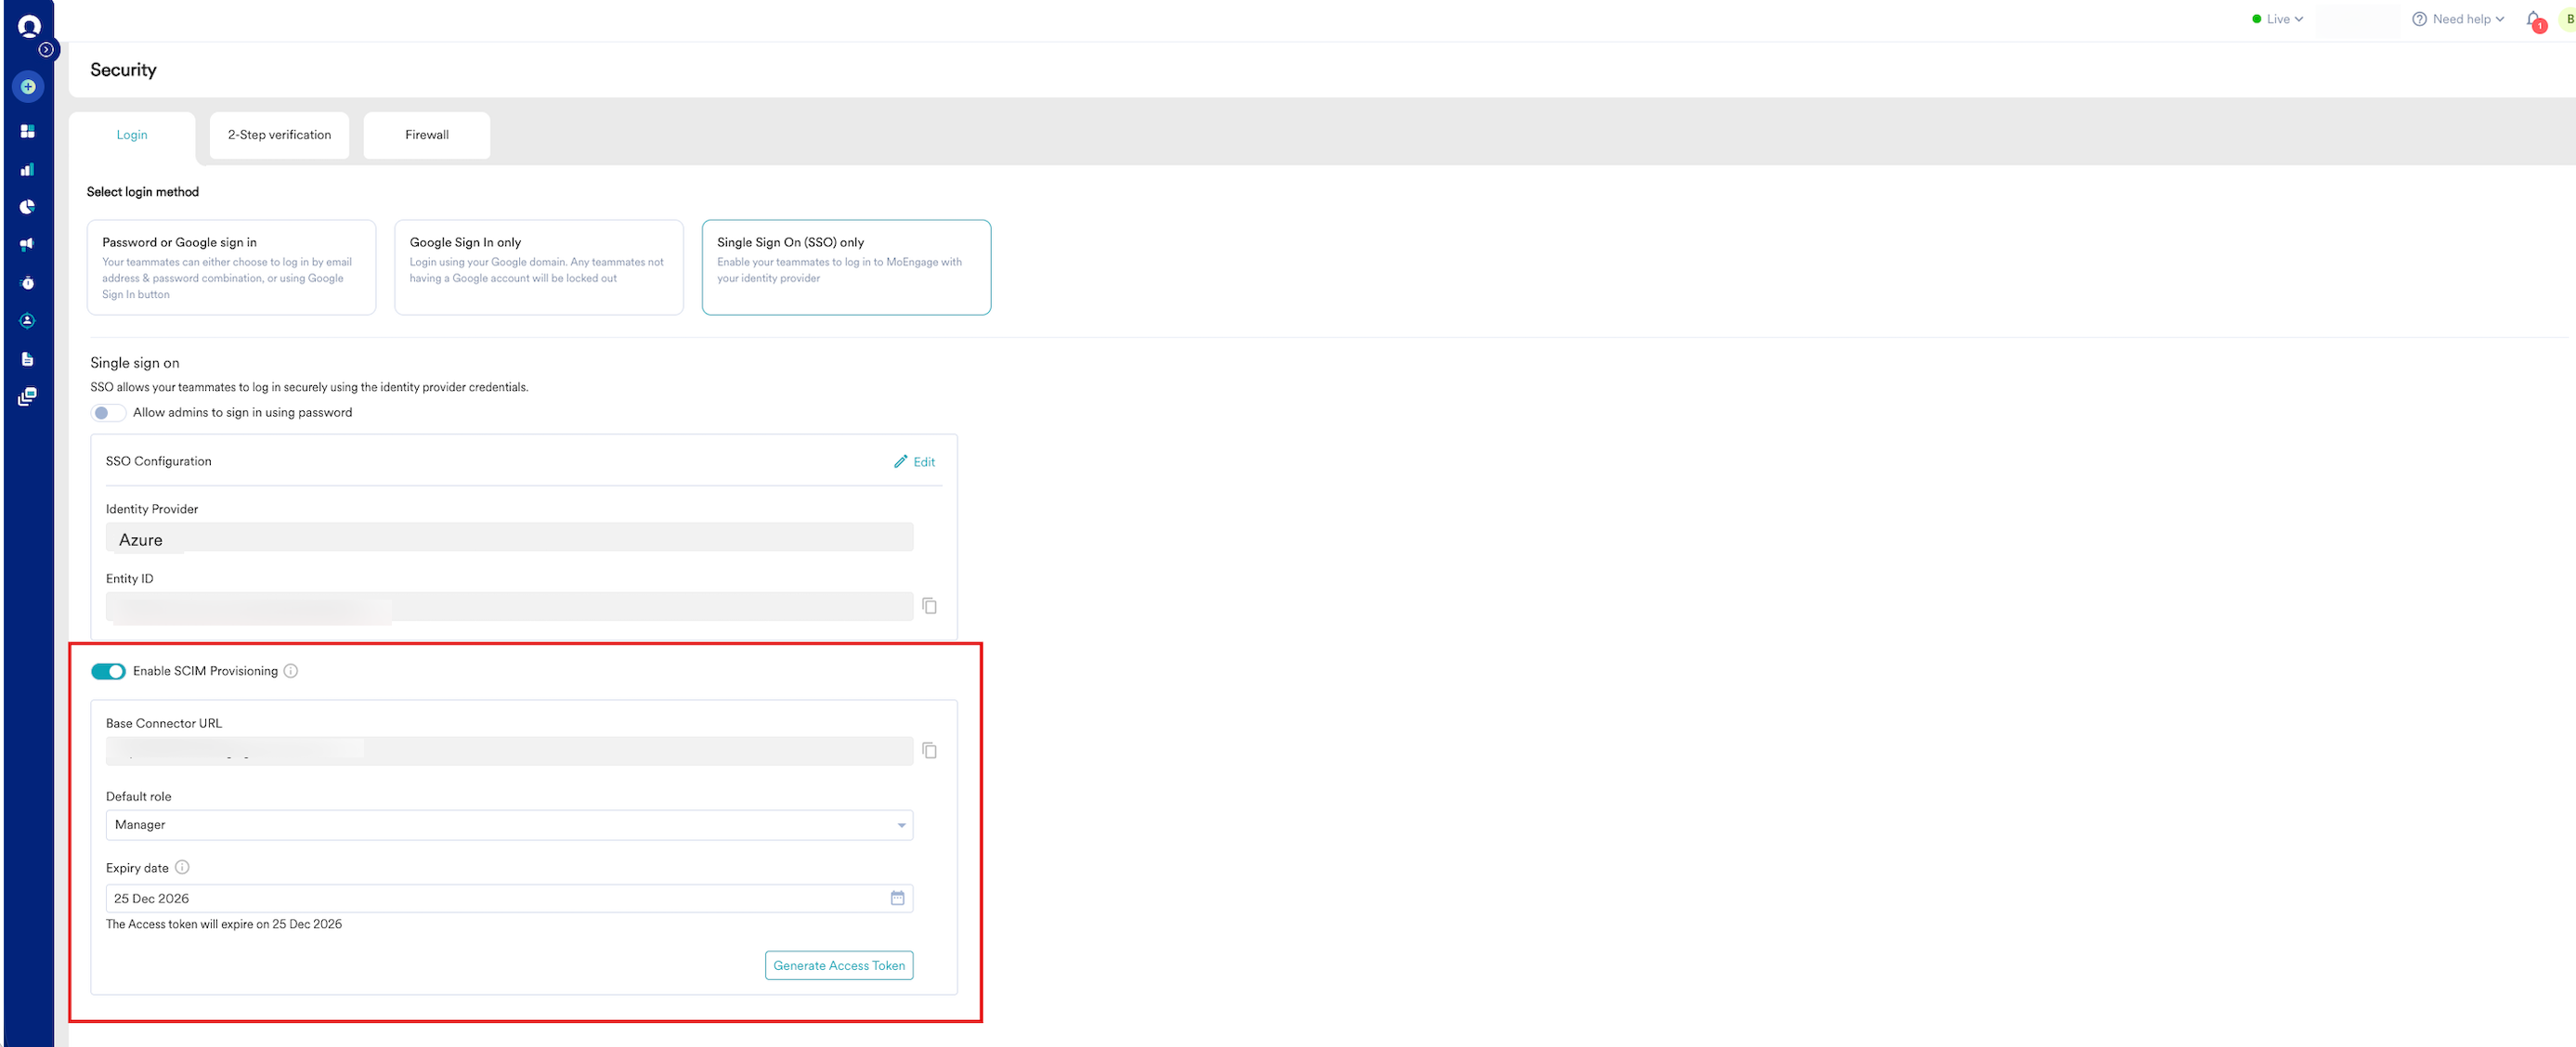Click the Generate Access Token button

click(838, 965)
